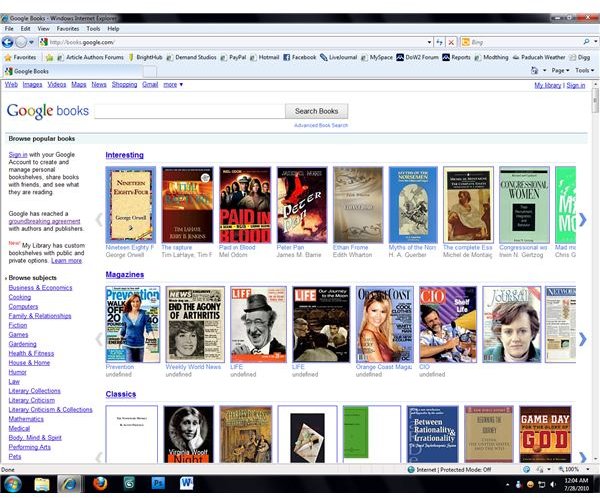Click the browser Back arrow button
600x498 pixels.
coord(8,42)
